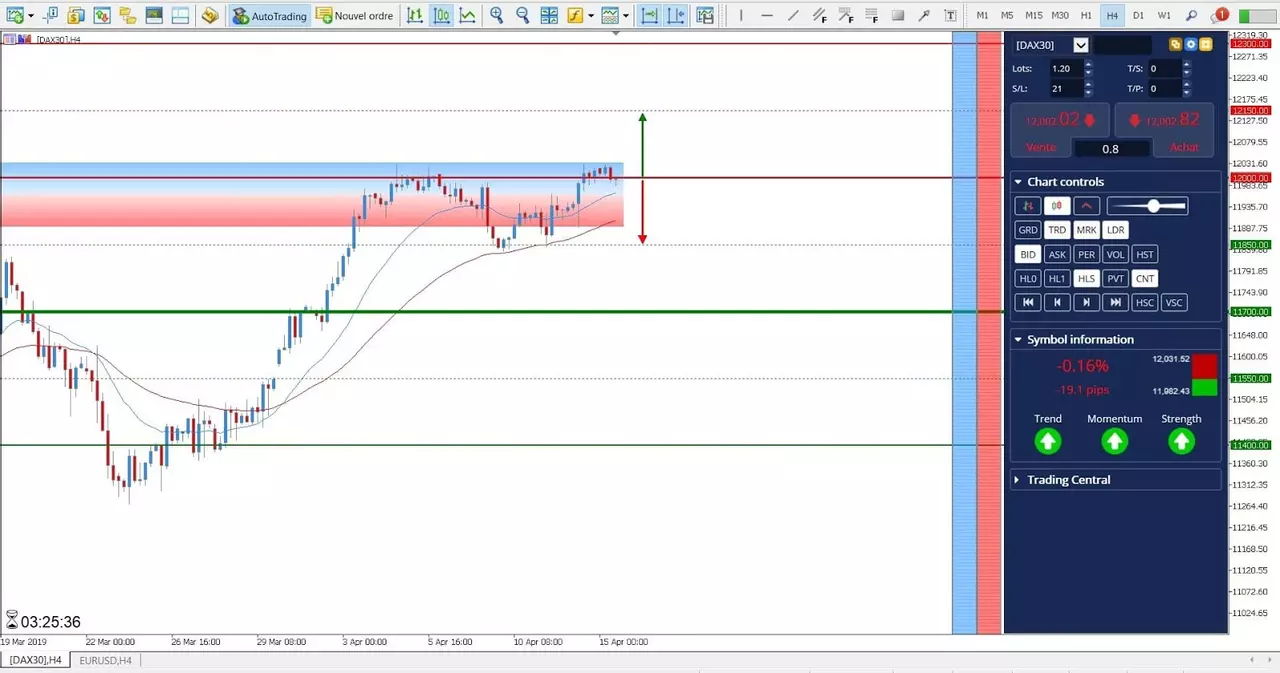This screenshot has height=673, width=1280.
Task: Click the HSC button
Action: (x=1145, y=302)
